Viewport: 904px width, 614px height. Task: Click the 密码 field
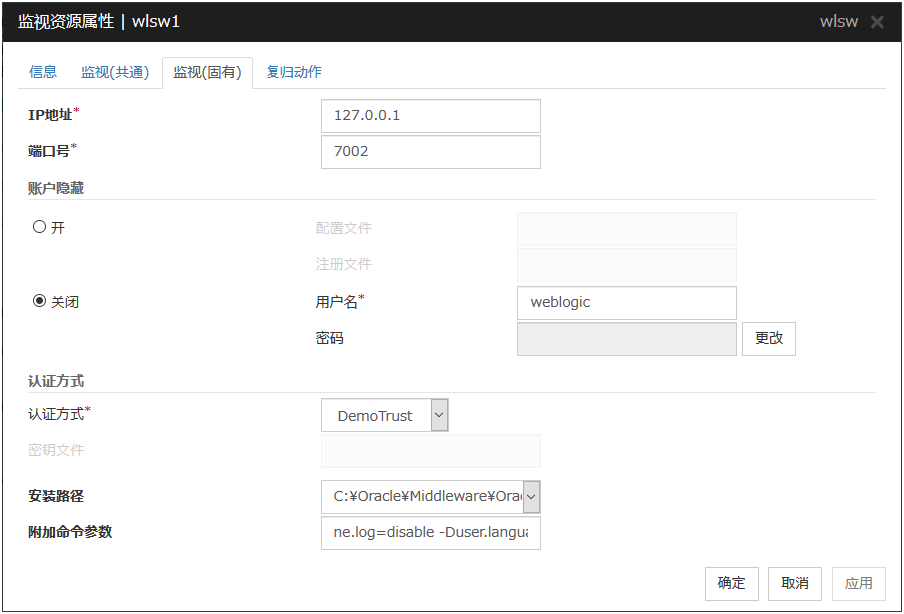(626, 339)
